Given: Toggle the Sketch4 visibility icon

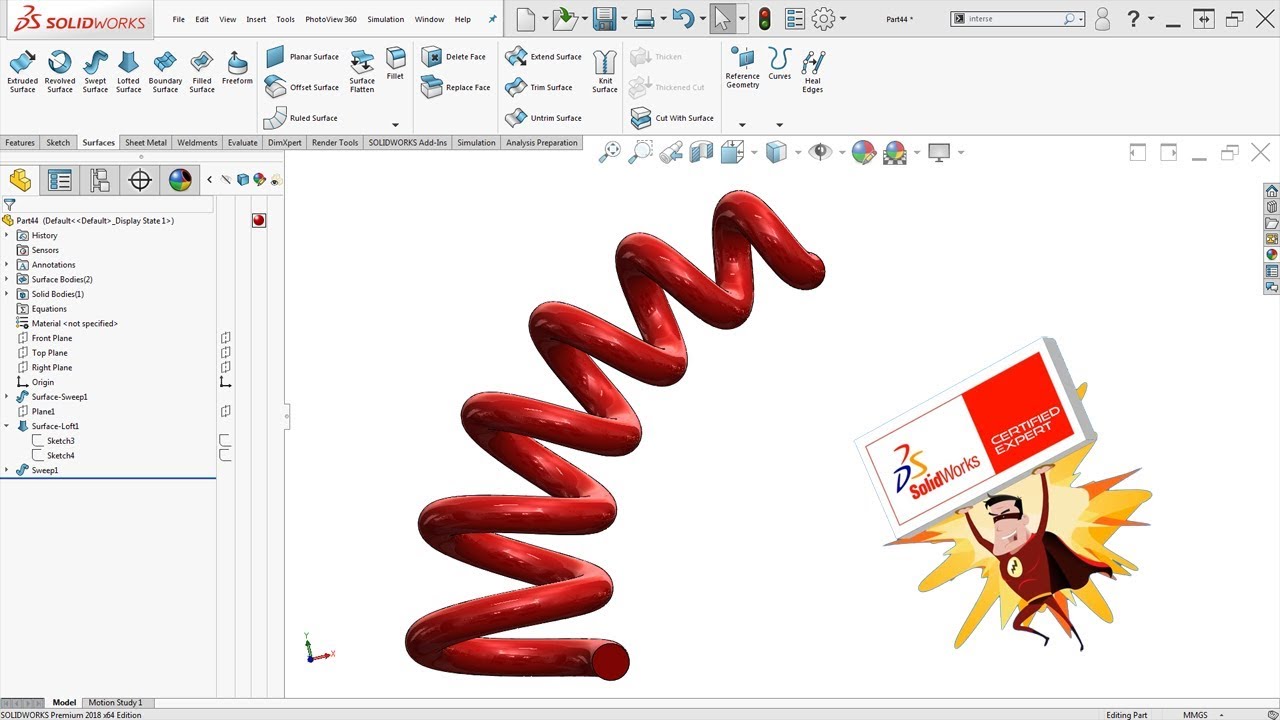Looking at the screenshot, I should (226, 455).
